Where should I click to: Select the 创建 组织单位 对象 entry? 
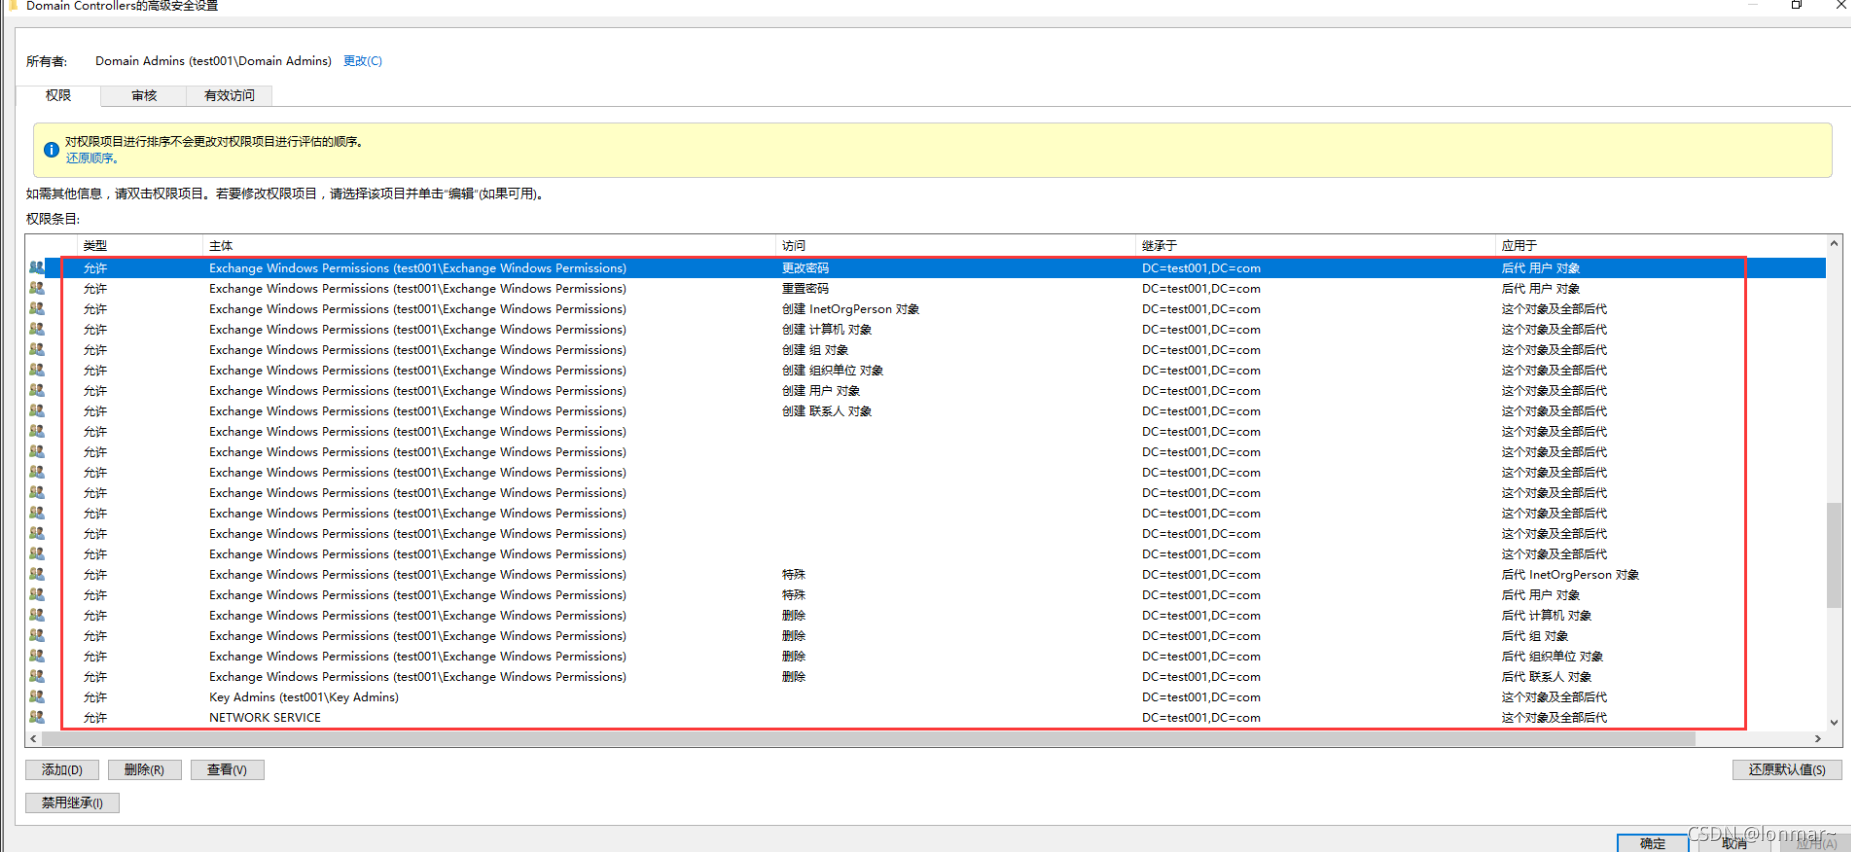832,370
